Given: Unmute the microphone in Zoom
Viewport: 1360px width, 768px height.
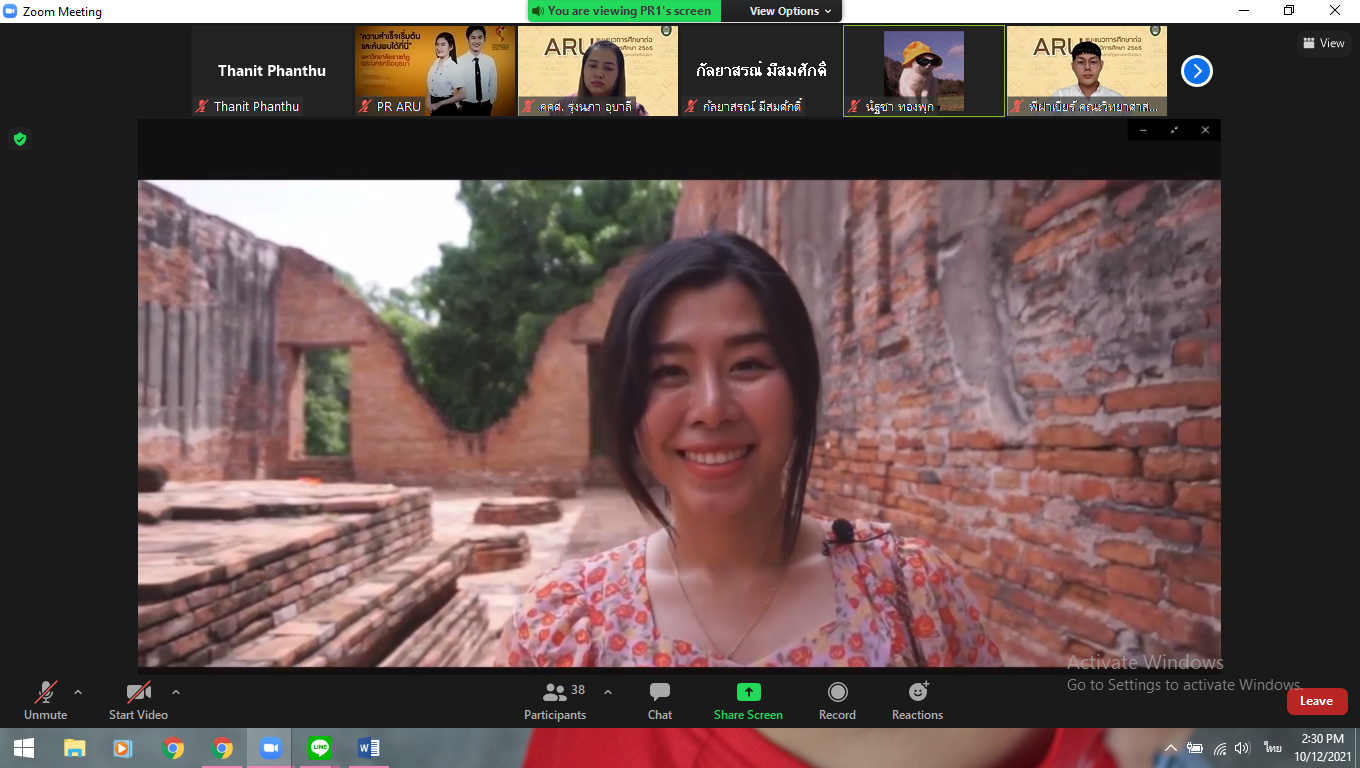Looking at the screenshot, I should [x=45, y=700].
